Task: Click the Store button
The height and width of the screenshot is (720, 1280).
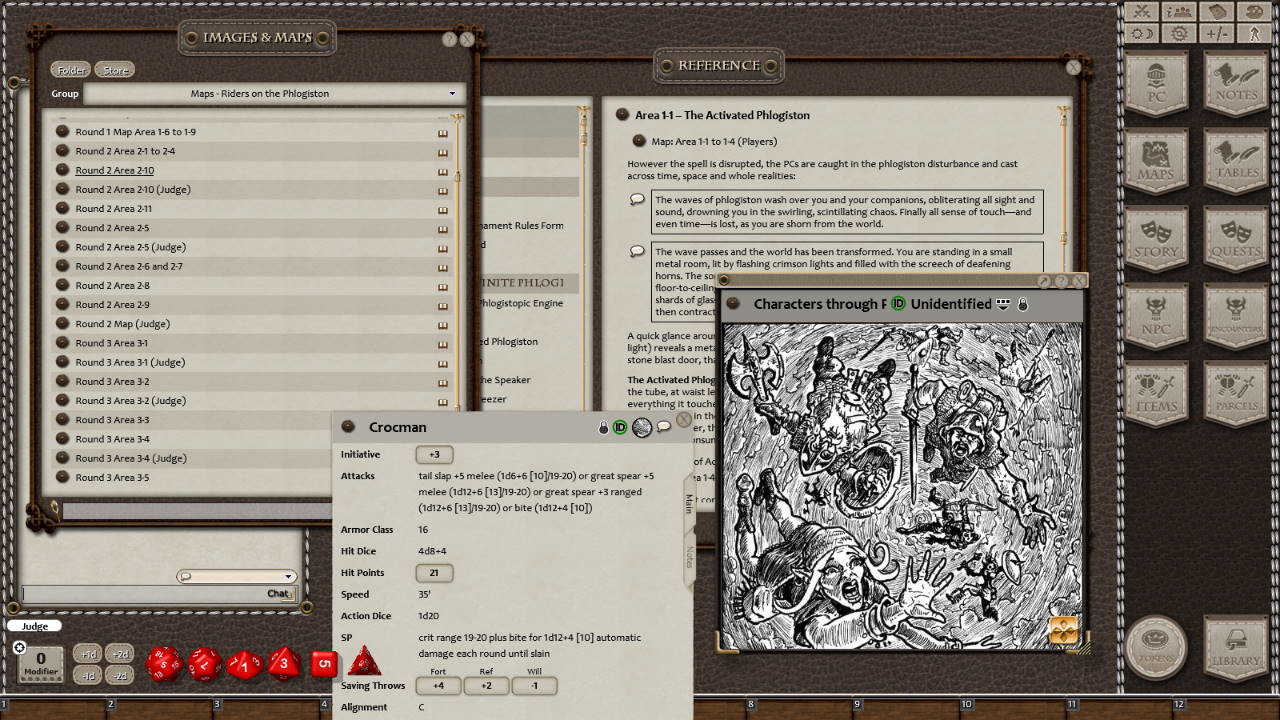Action: tap(114, 69)
